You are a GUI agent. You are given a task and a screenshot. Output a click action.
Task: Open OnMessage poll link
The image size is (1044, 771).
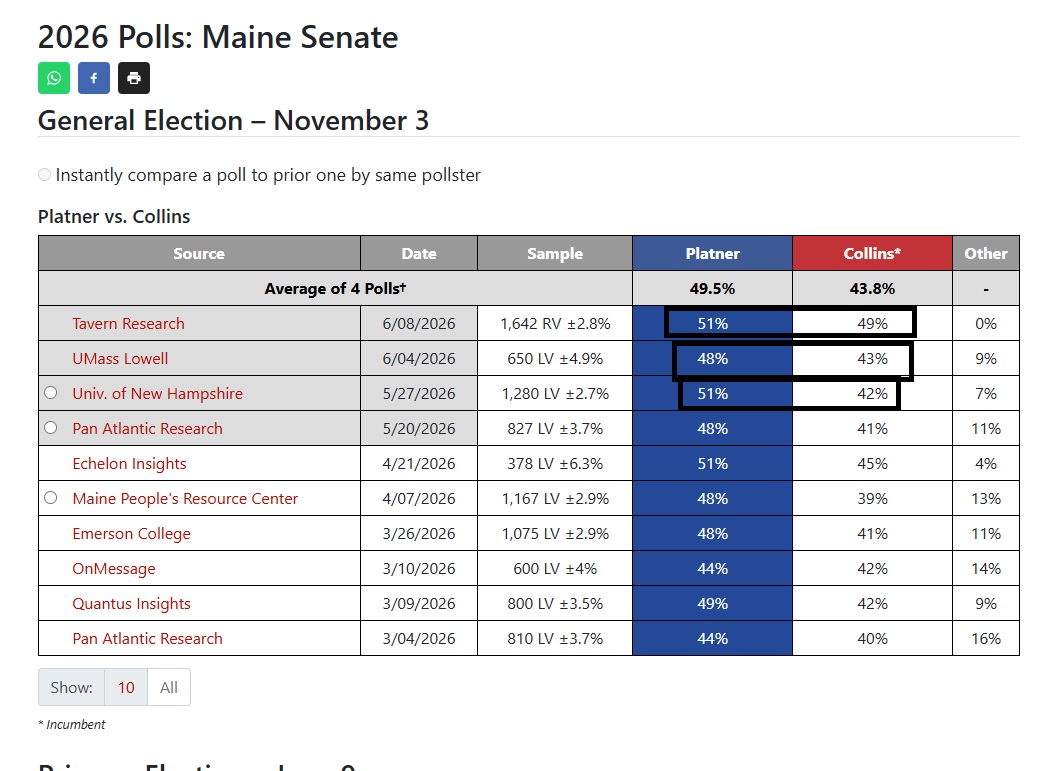click(x=114, y=569)
